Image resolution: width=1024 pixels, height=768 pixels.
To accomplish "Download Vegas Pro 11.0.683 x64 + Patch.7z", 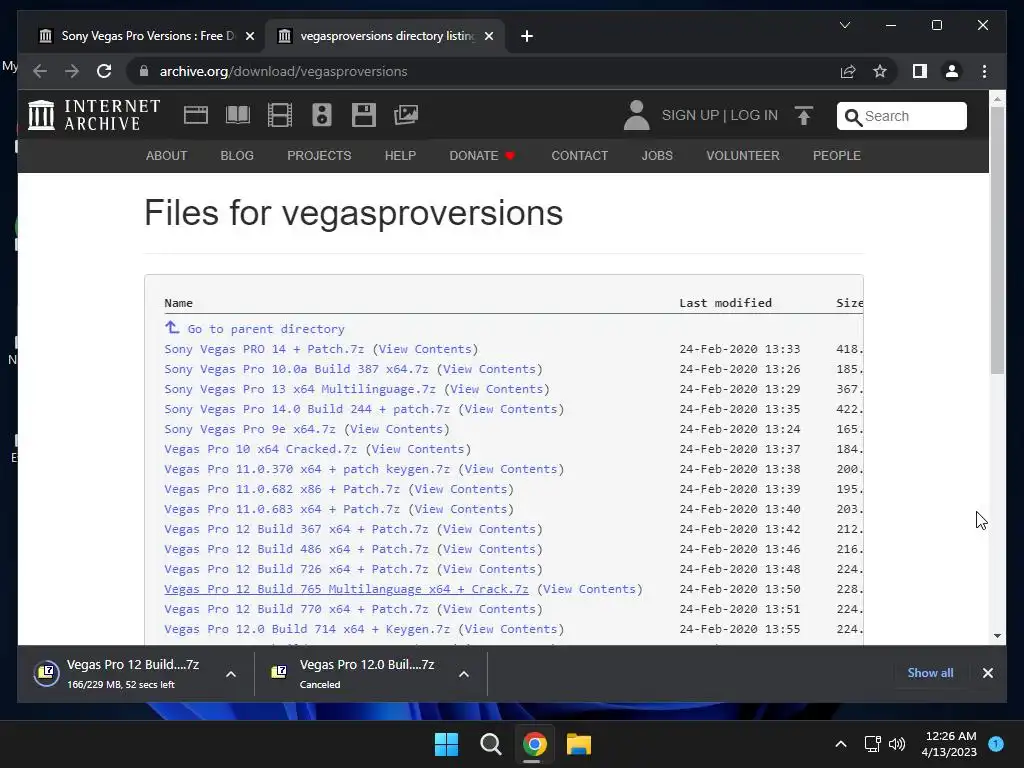I will (281, 509).
